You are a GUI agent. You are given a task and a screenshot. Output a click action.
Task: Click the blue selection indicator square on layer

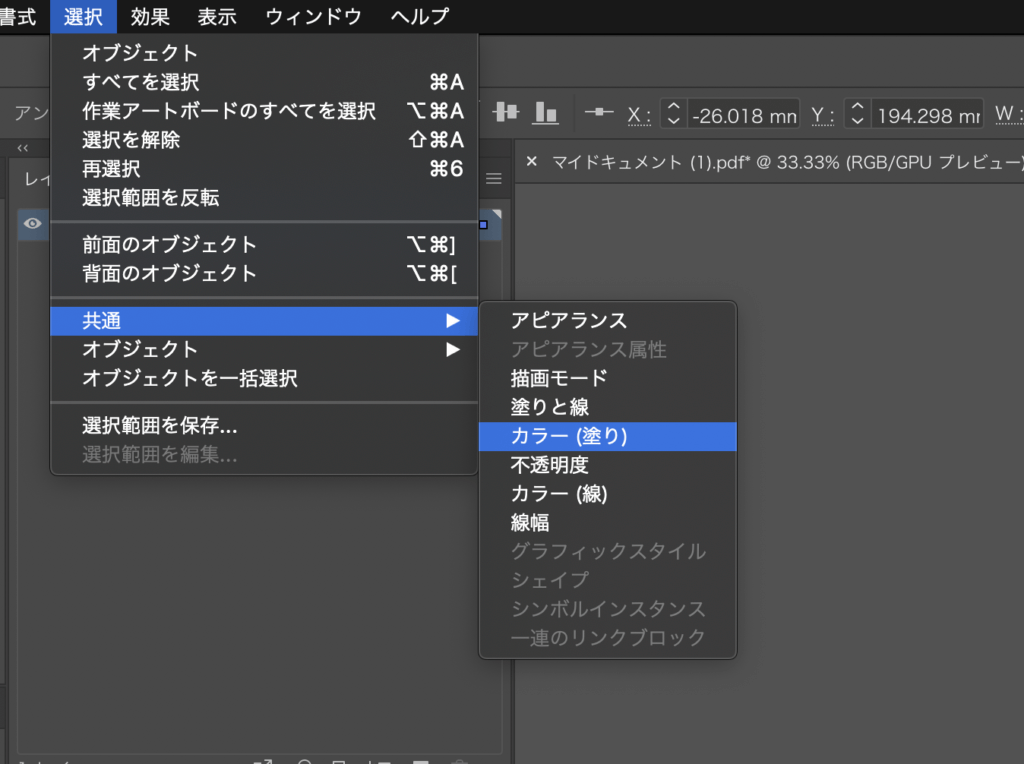[x=484, y=224]
